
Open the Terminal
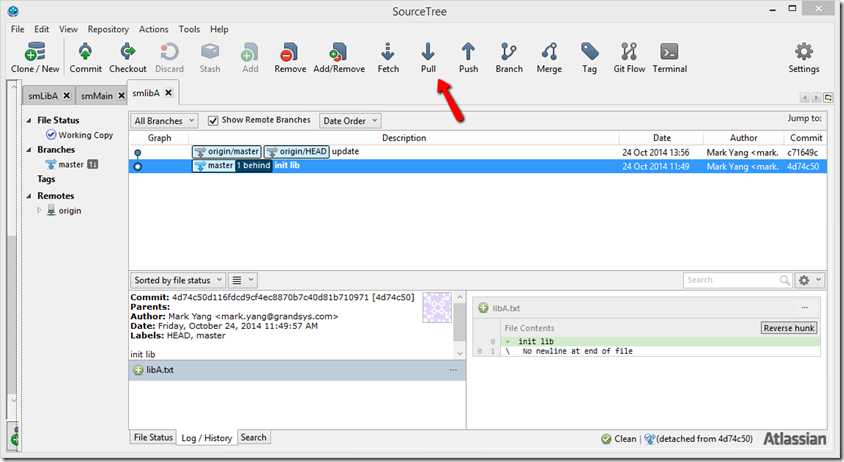(669, 58)
